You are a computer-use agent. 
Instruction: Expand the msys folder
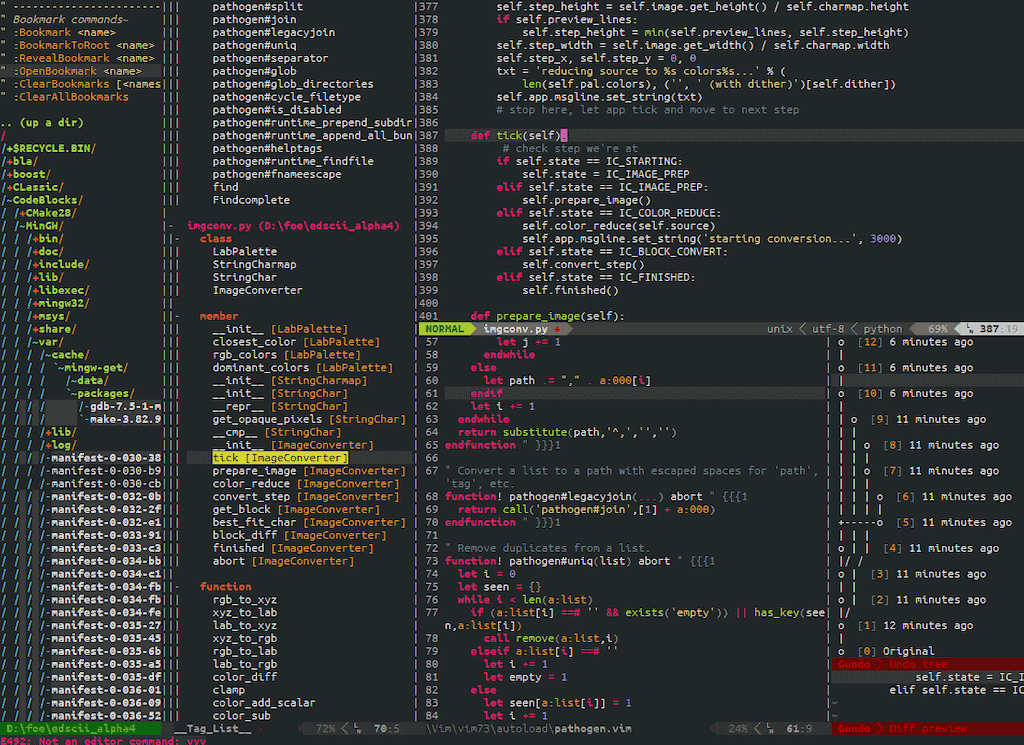[54, 316]
